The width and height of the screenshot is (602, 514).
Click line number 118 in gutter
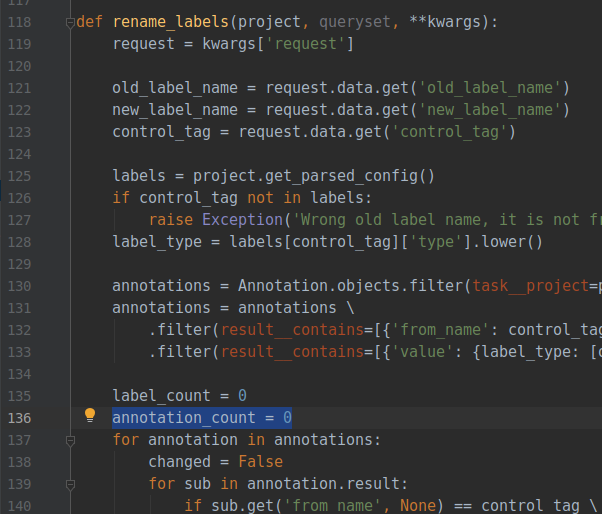click(19, 22)
